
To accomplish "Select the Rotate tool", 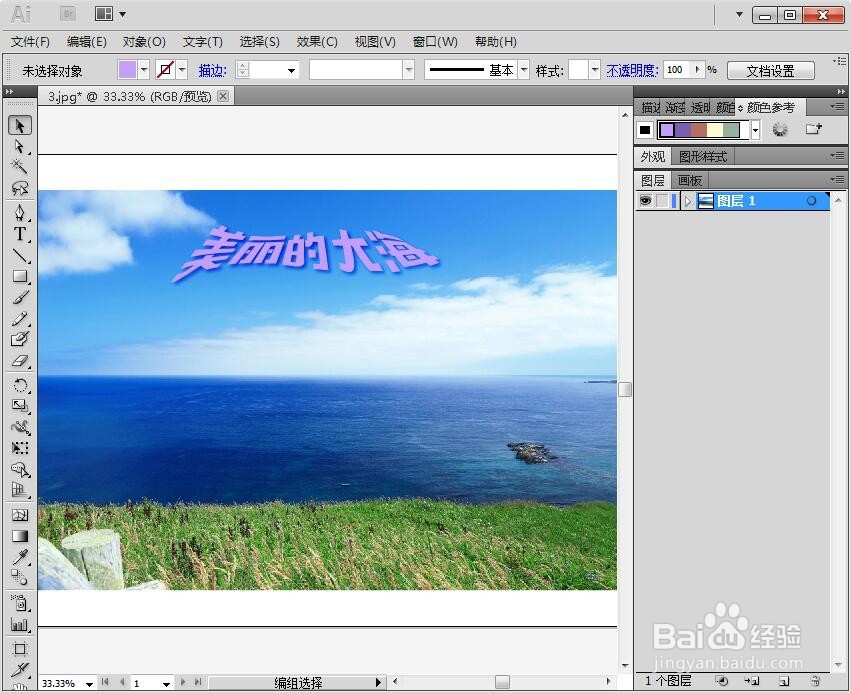I will tap(20, 385).
